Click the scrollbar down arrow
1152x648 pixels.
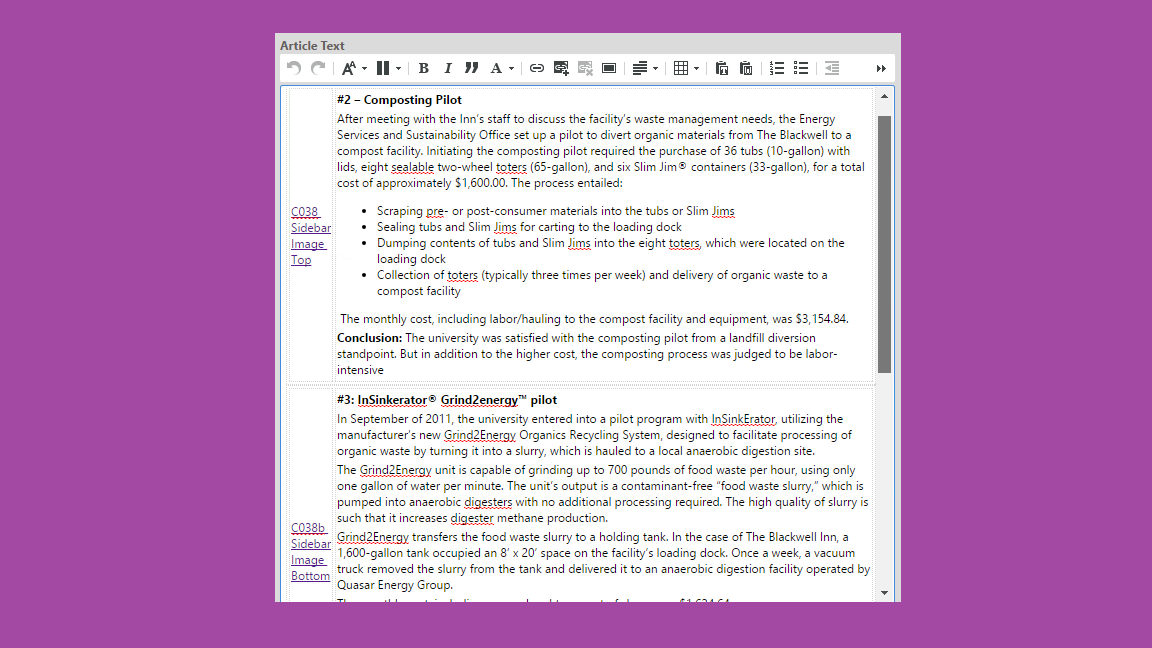click(884, 593)
